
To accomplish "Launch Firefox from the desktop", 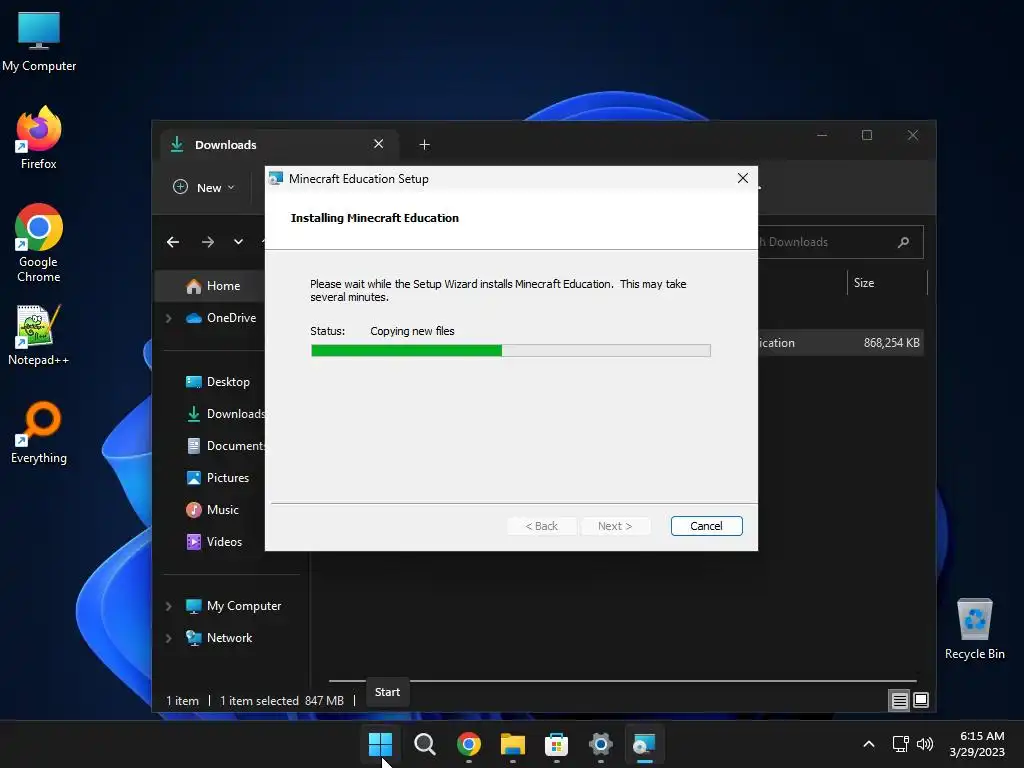I will point(39,138).
